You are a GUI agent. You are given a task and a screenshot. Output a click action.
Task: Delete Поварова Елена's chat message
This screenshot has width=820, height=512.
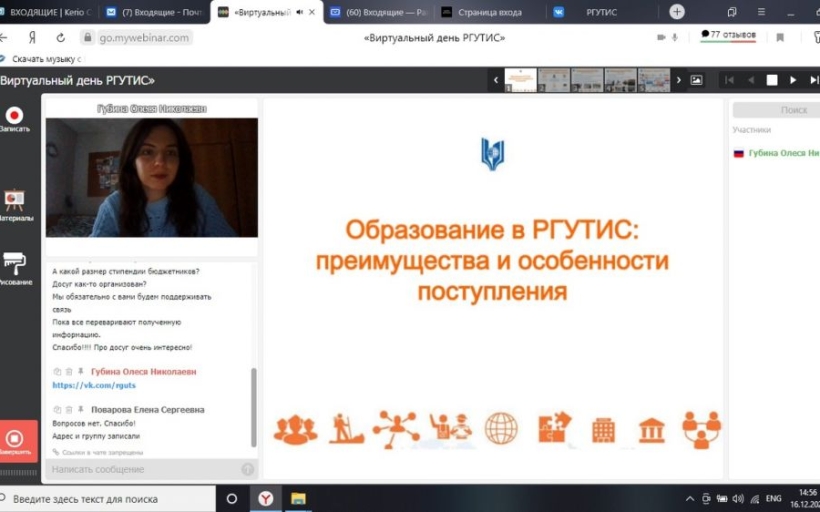(x=69, y=409)
